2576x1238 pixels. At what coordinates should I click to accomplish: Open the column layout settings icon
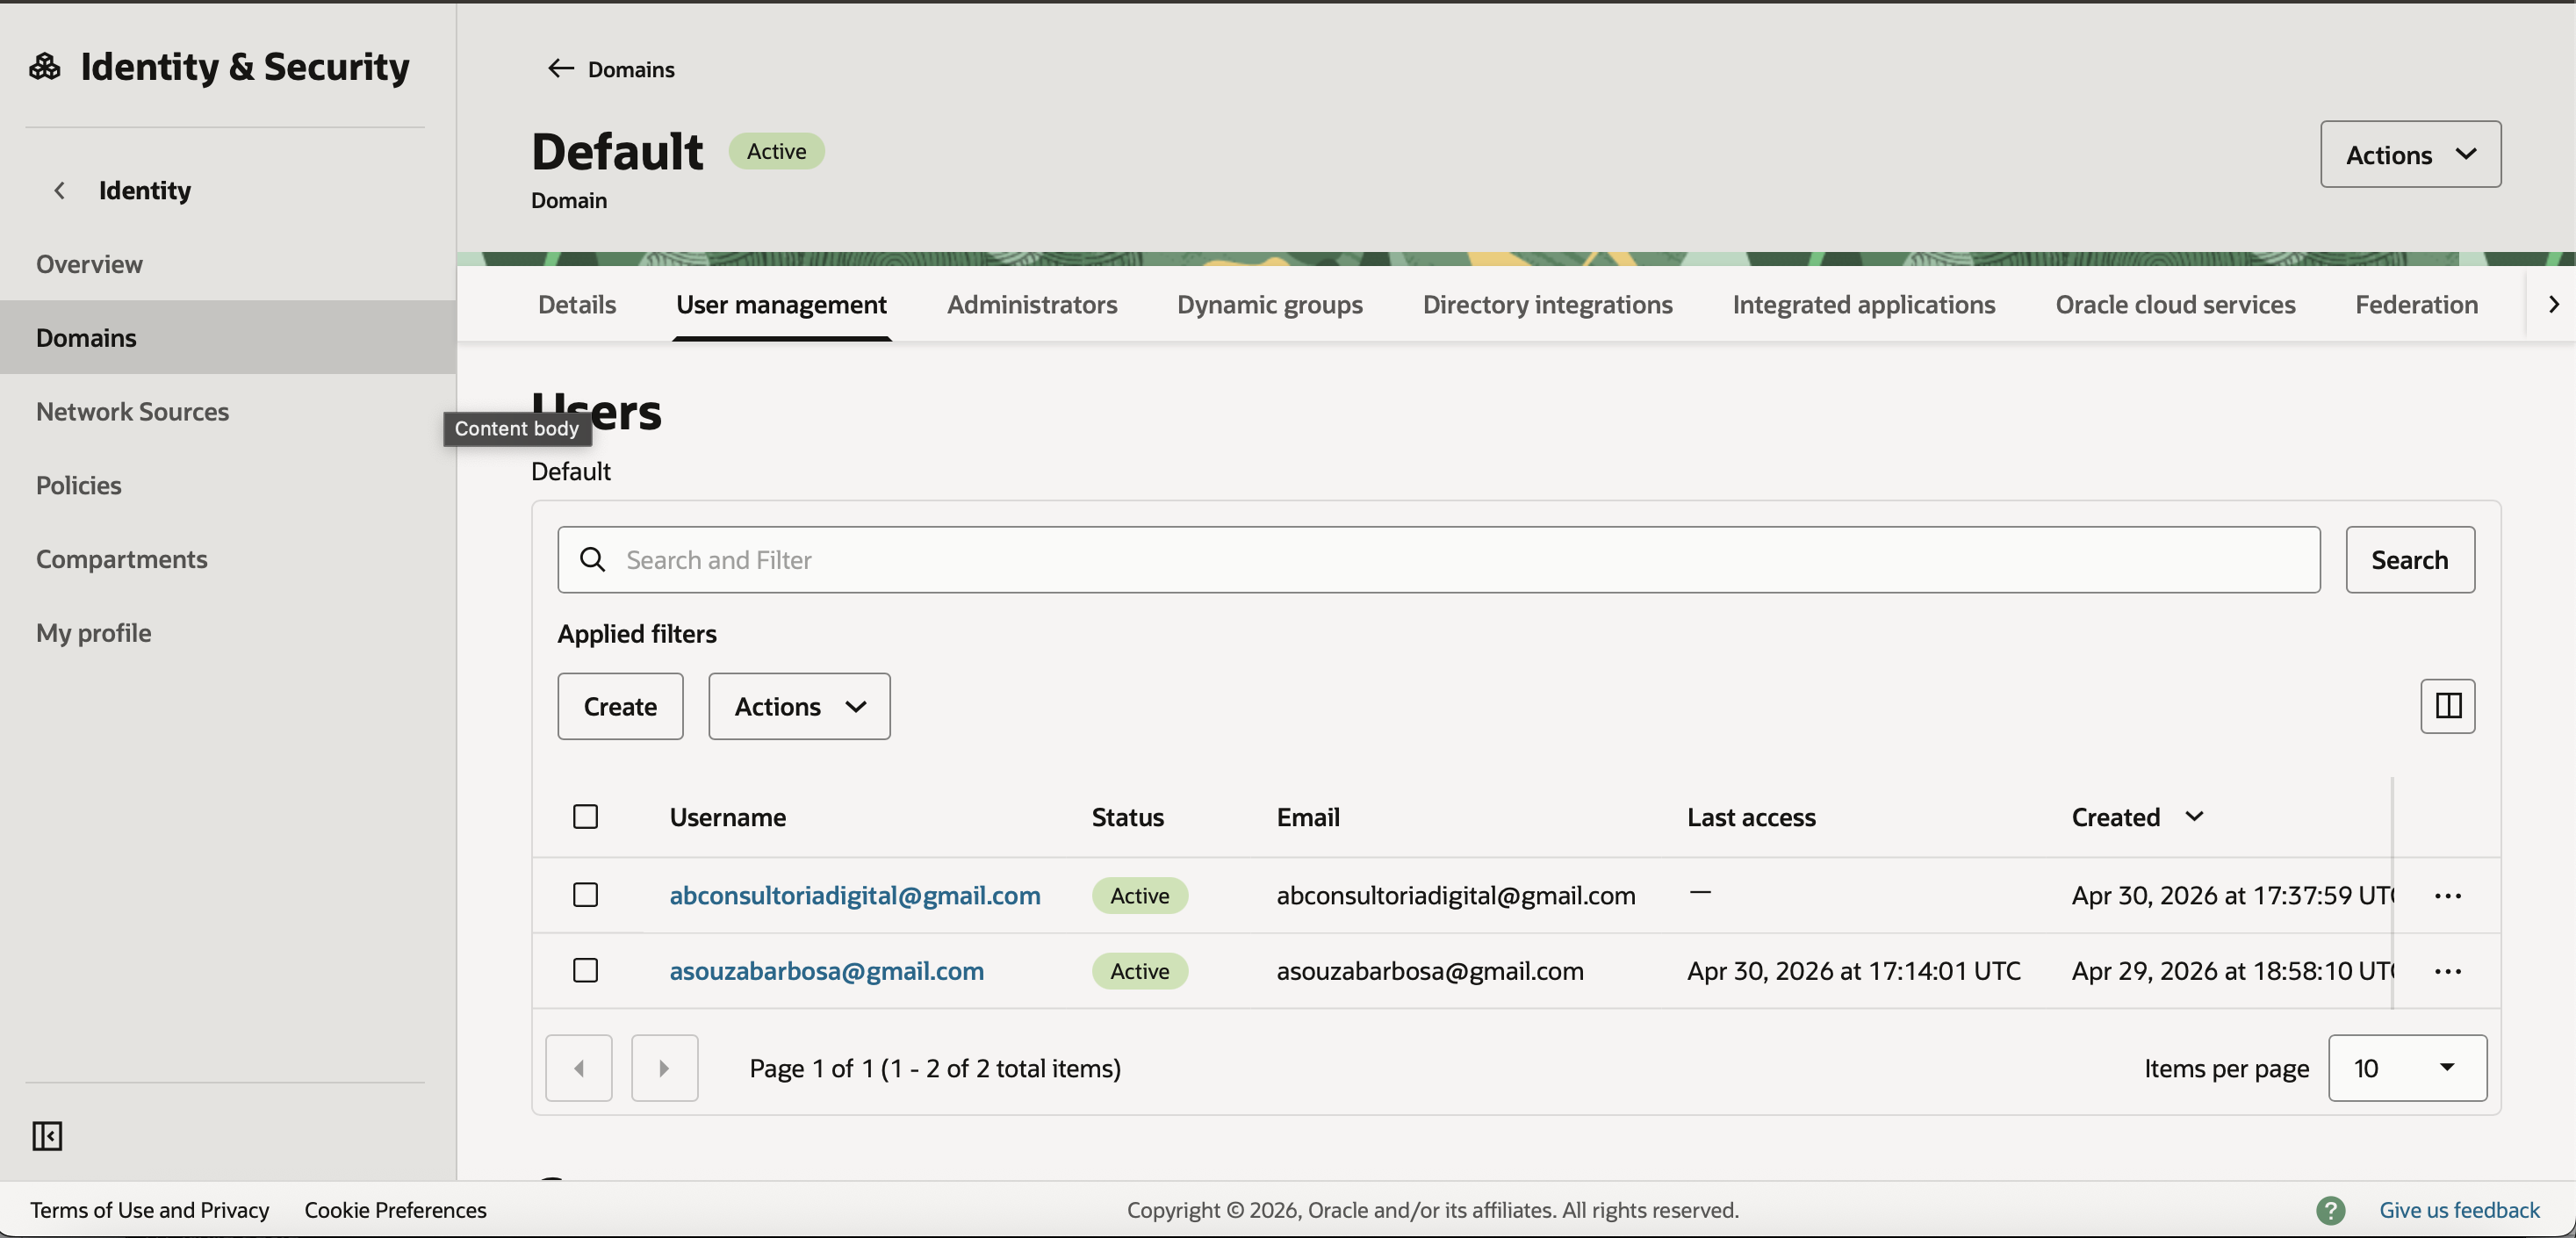click(2447, 706)
